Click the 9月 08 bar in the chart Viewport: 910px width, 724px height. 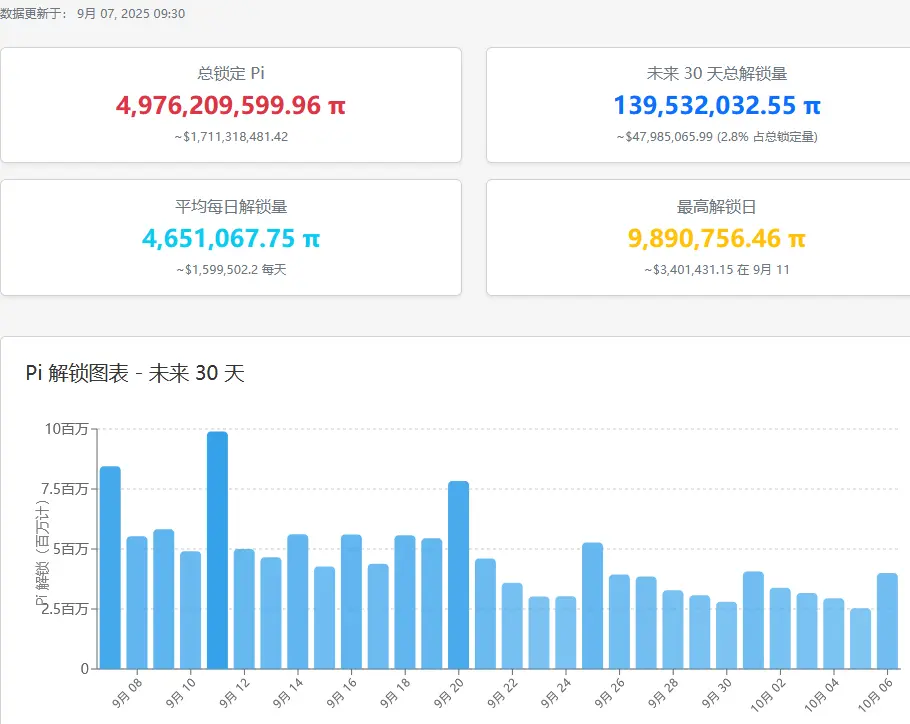[137, 603]
